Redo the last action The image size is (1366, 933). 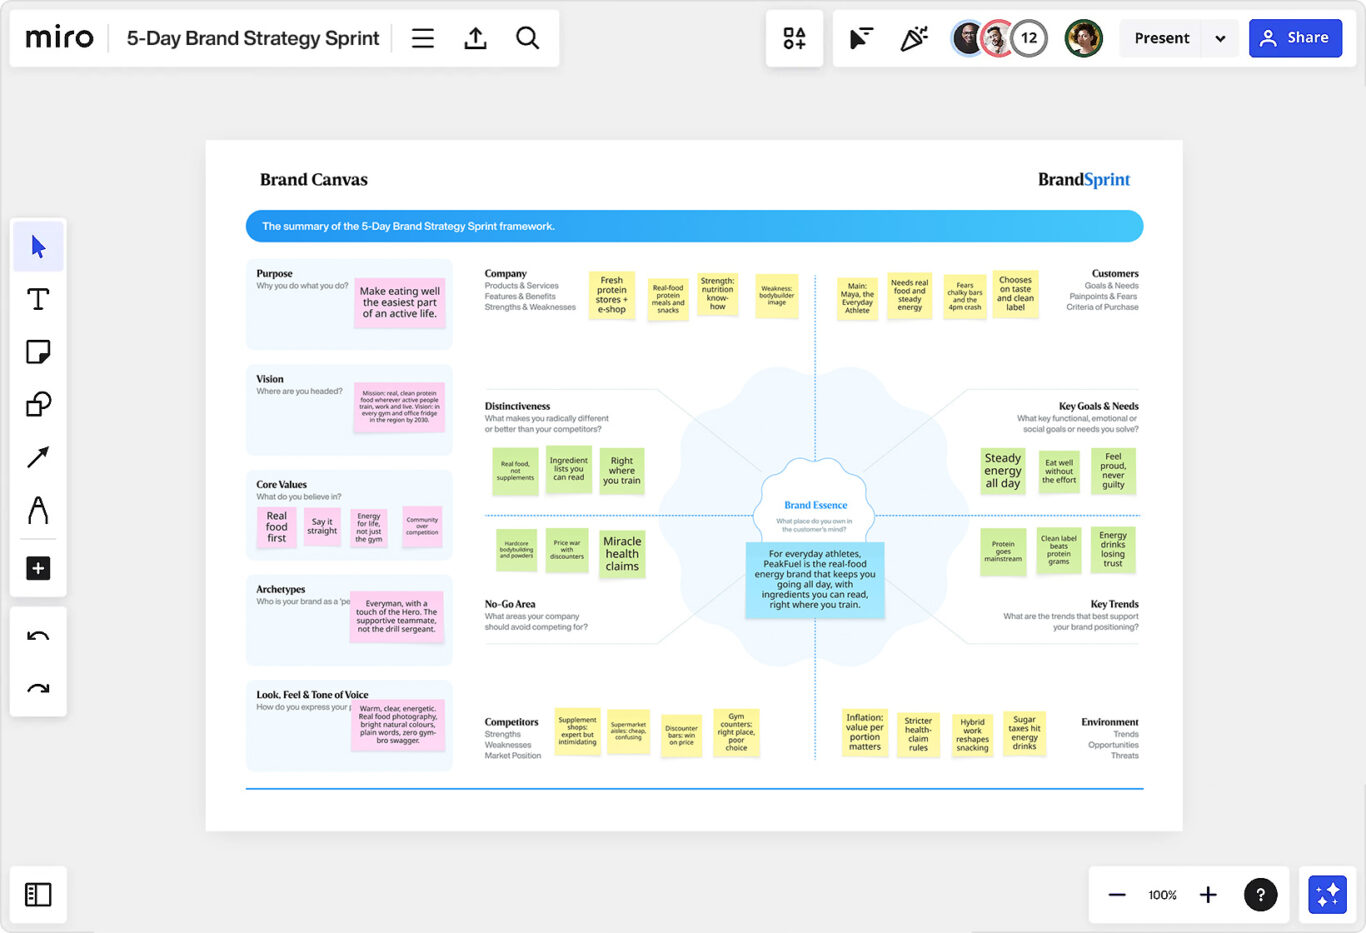point(38,688)
